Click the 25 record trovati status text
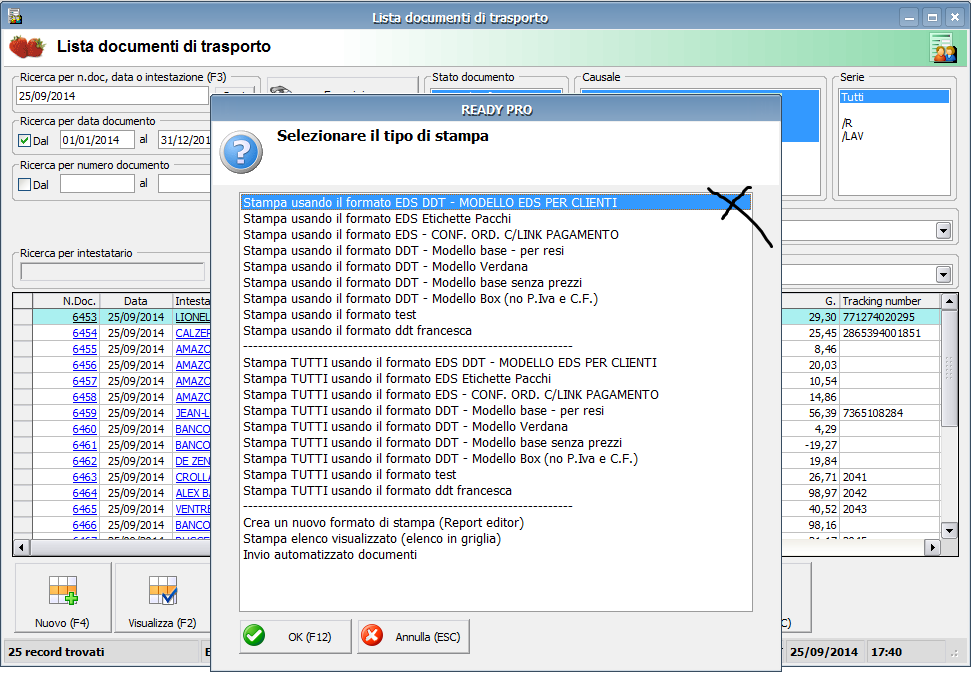The image size is (971, 688). pos(56,652)
